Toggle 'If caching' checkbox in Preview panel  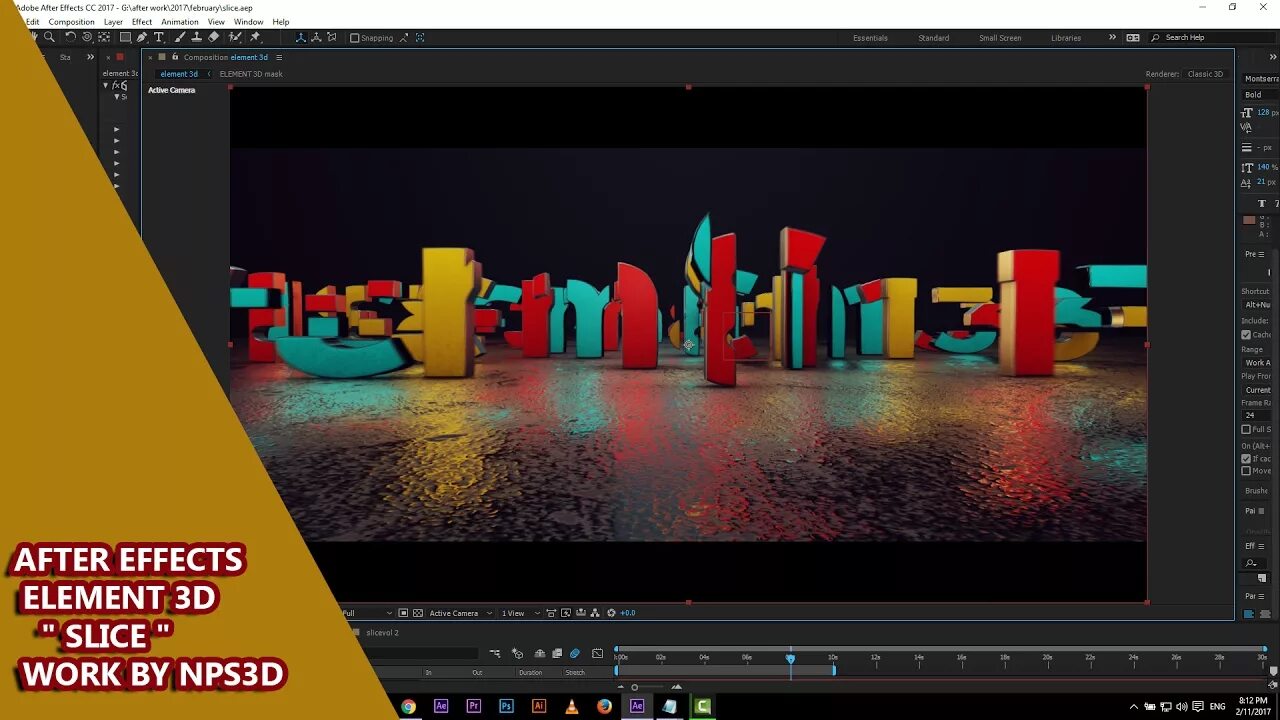1246,459
